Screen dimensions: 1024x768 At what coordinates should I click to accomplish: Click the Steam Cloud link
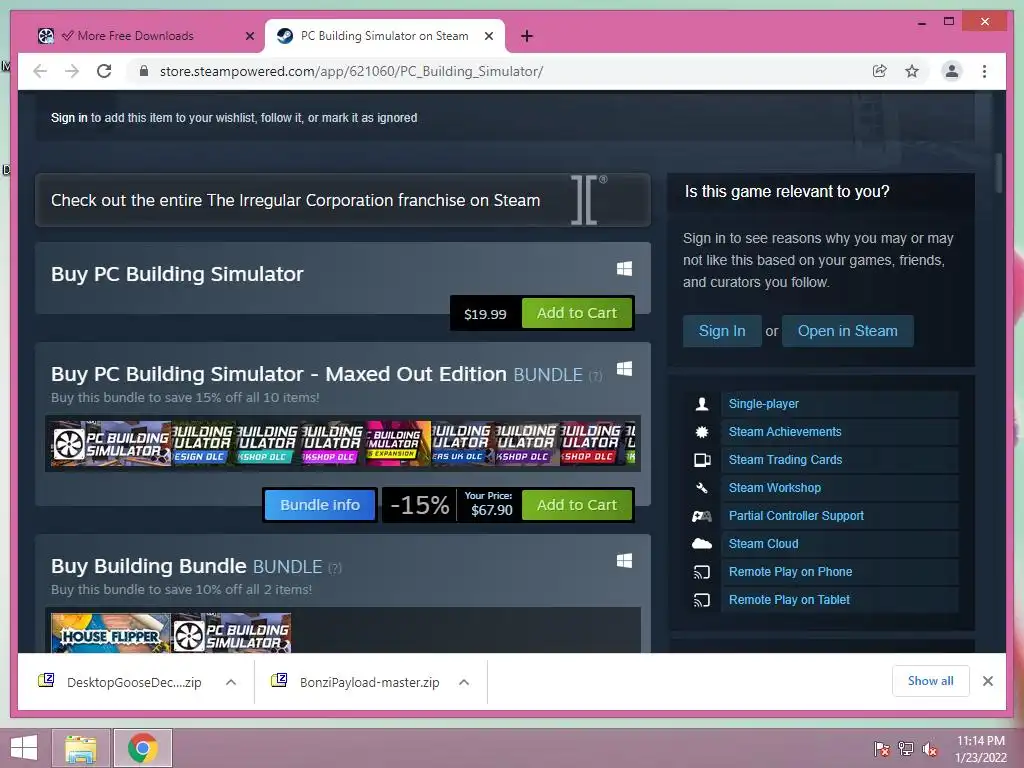click(763, 544)
